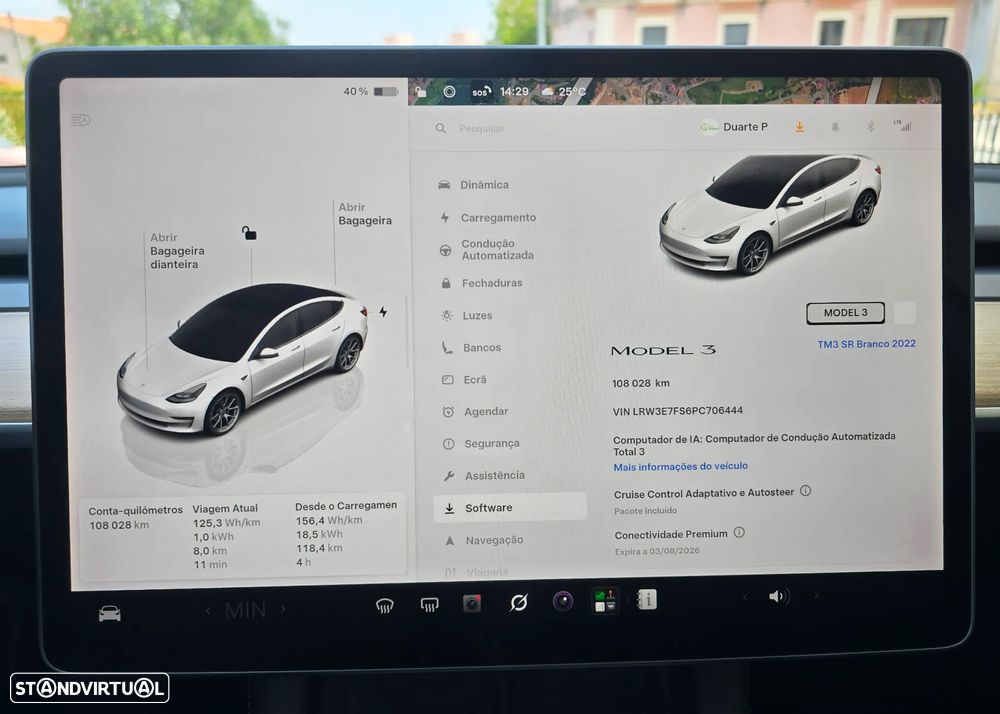Toggle rear window defrost

tap(429, 604)
